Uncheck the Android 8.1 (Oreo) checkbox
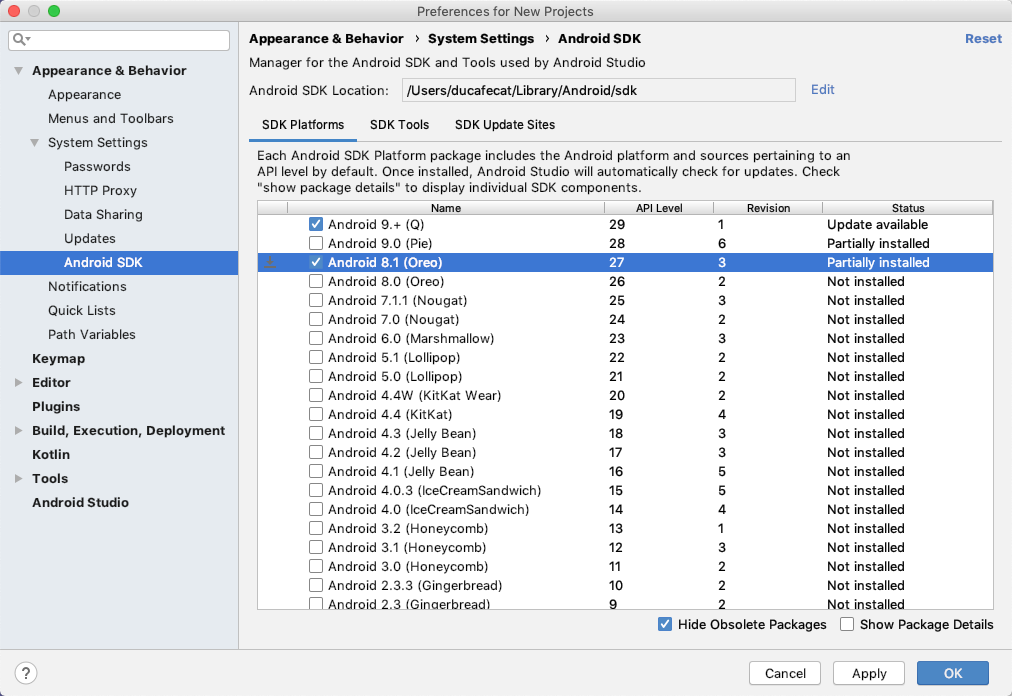1012x696 pixels. 316,263
